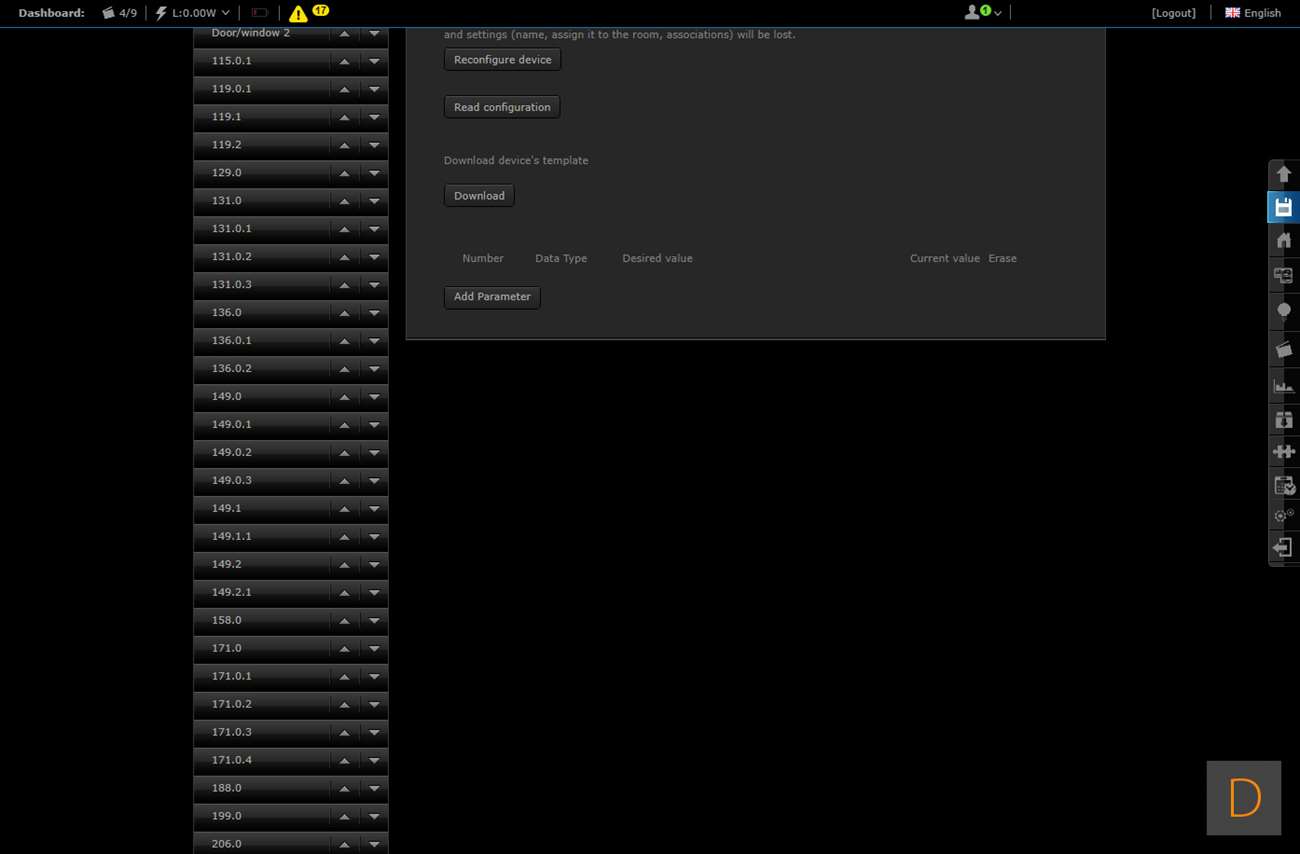Click the Data Type column header
The image size is (1300, 854).
click(561, 258)
